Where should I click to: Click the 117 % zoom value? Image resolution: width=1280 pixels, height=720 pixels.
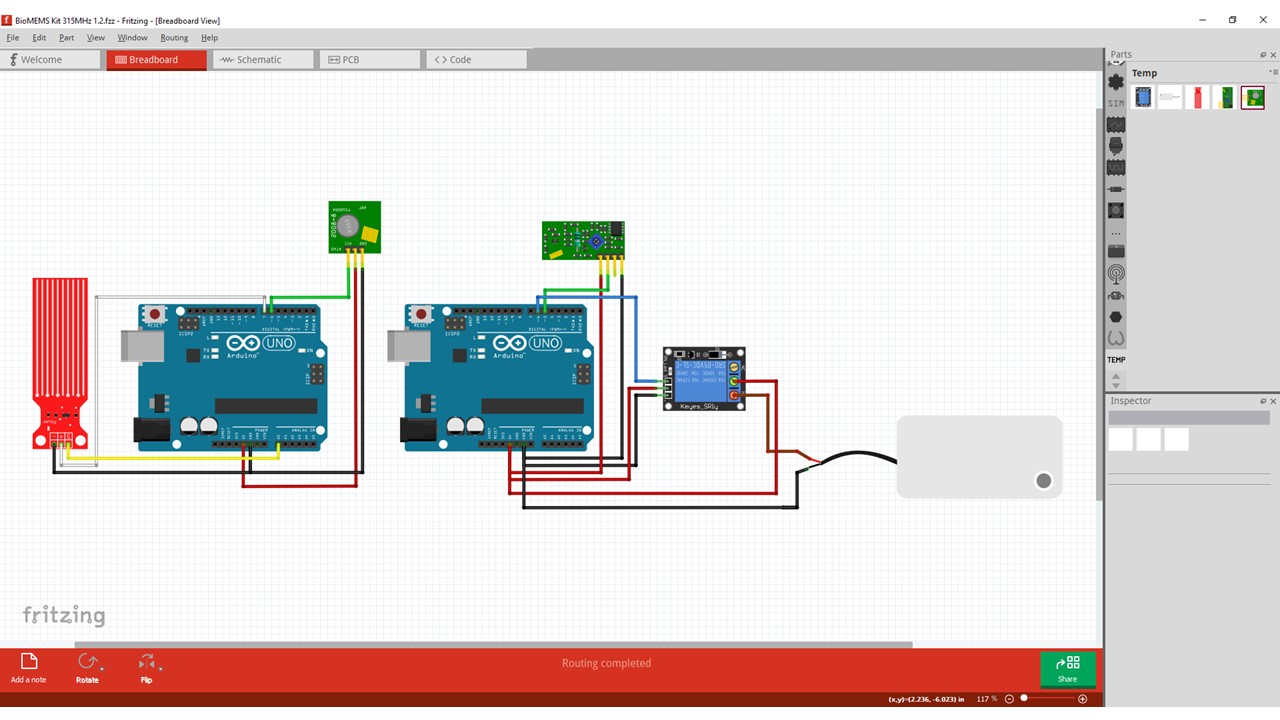coord(987,699)
